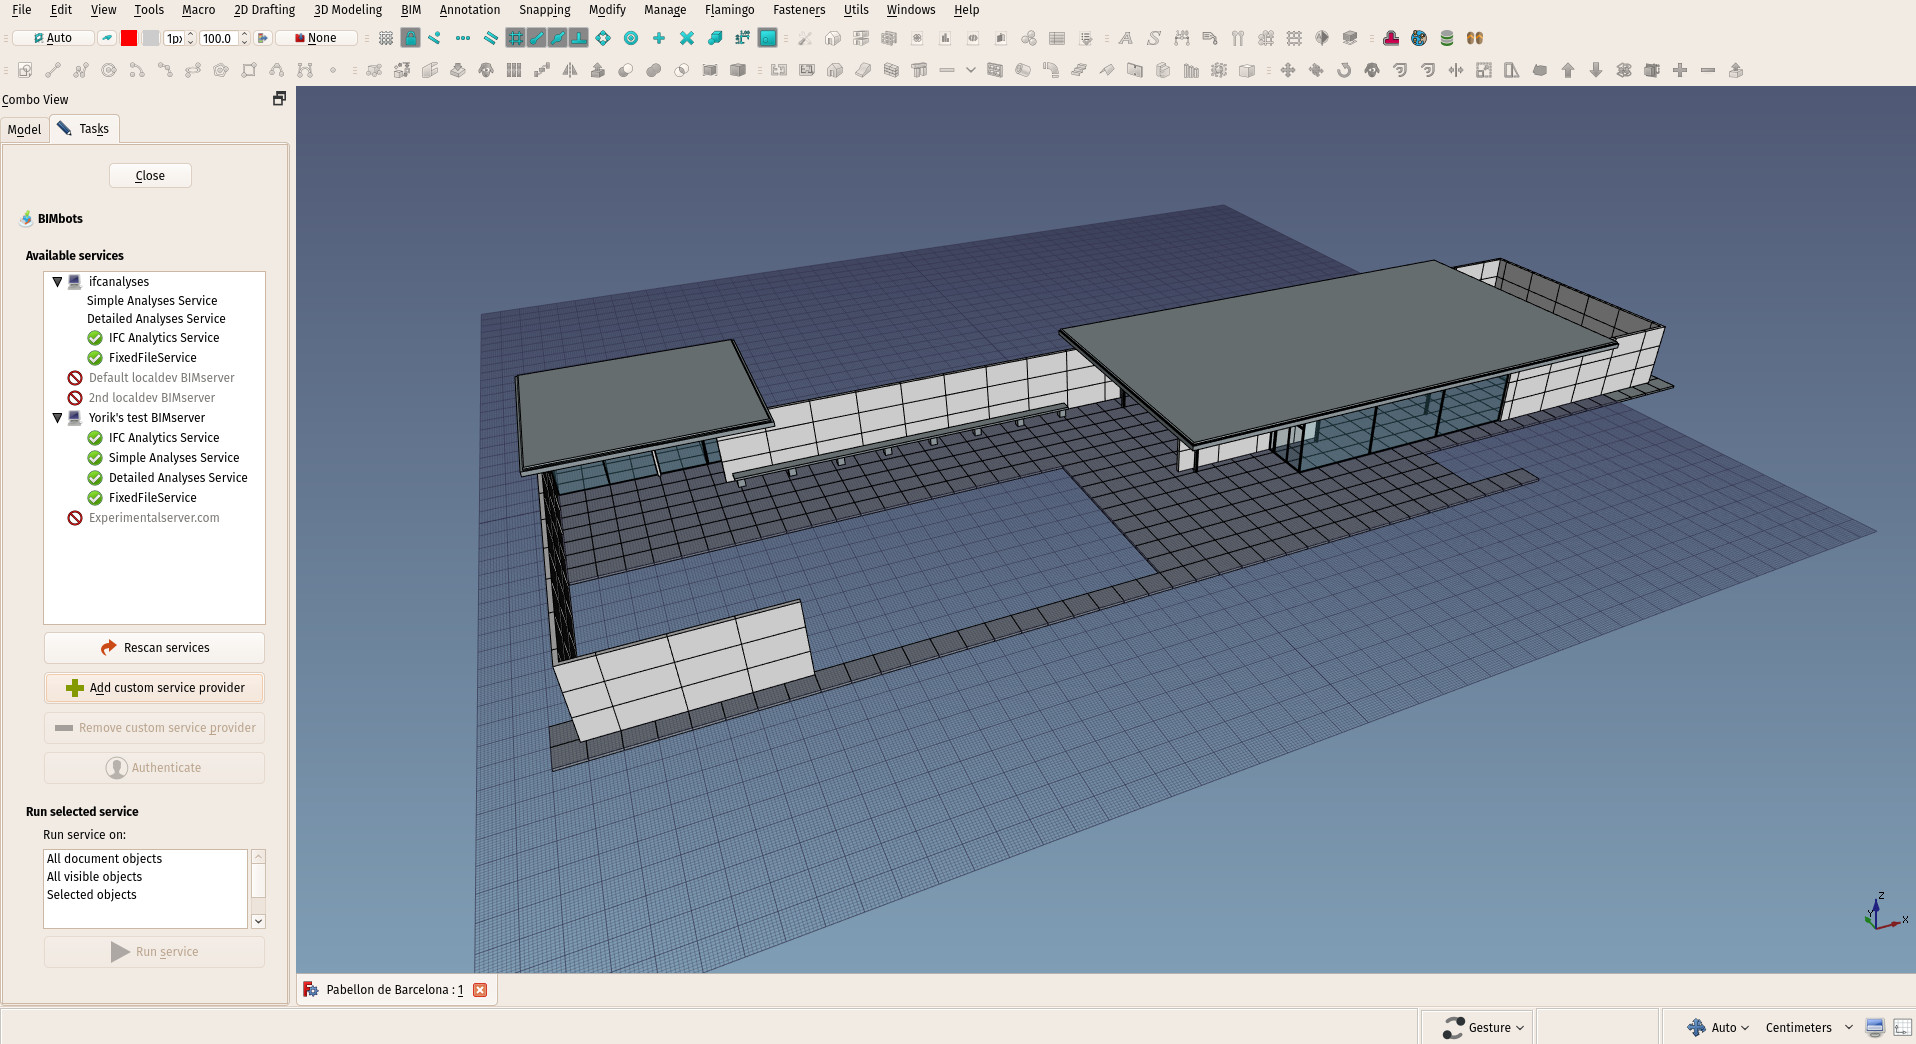Toggle the active perpendicular snap button
This screenshot has height=1044, width=1916.
pos(578,38)
